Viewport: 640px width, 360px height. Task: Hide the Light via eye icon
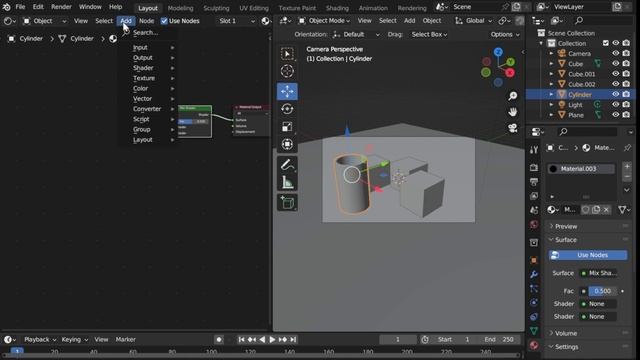point(616,104)
